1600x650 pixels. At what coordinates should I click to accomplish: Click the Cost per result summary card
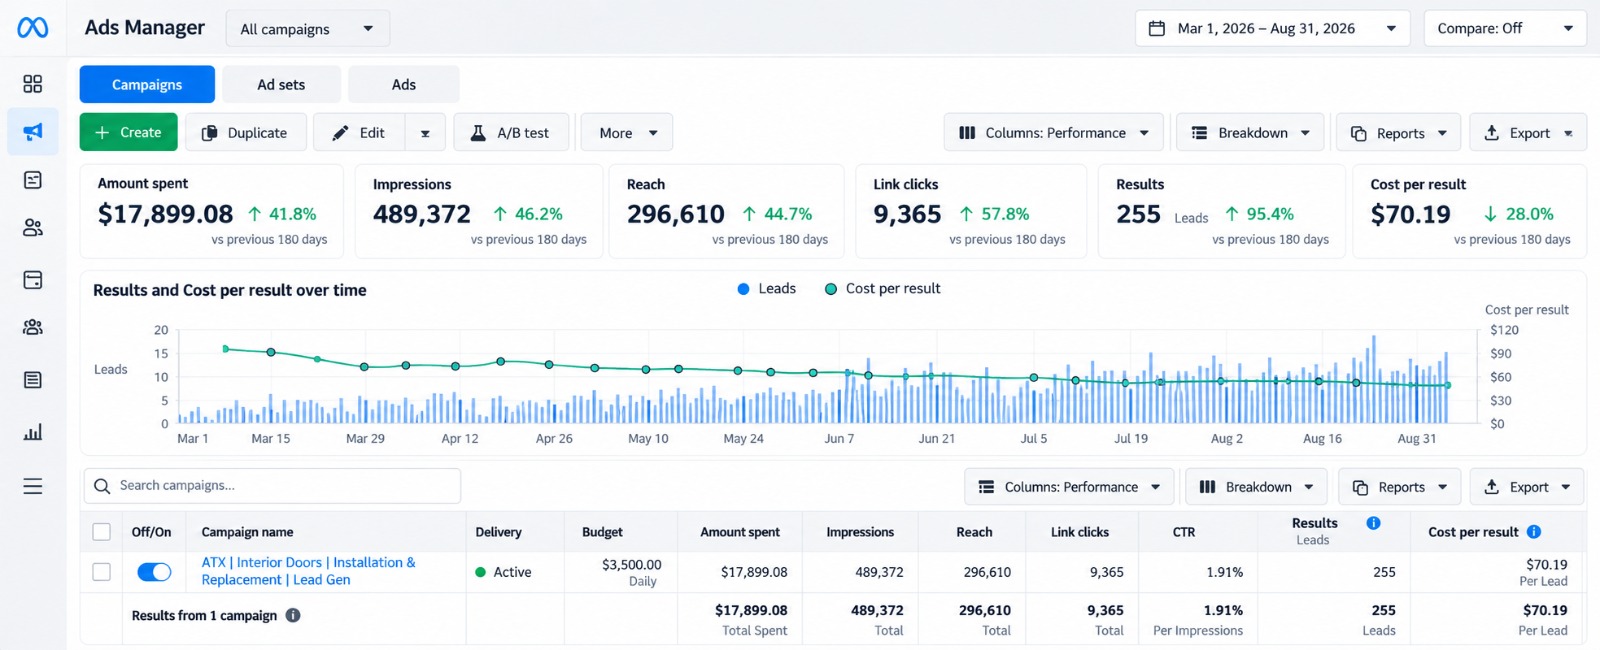point(1470,212)
